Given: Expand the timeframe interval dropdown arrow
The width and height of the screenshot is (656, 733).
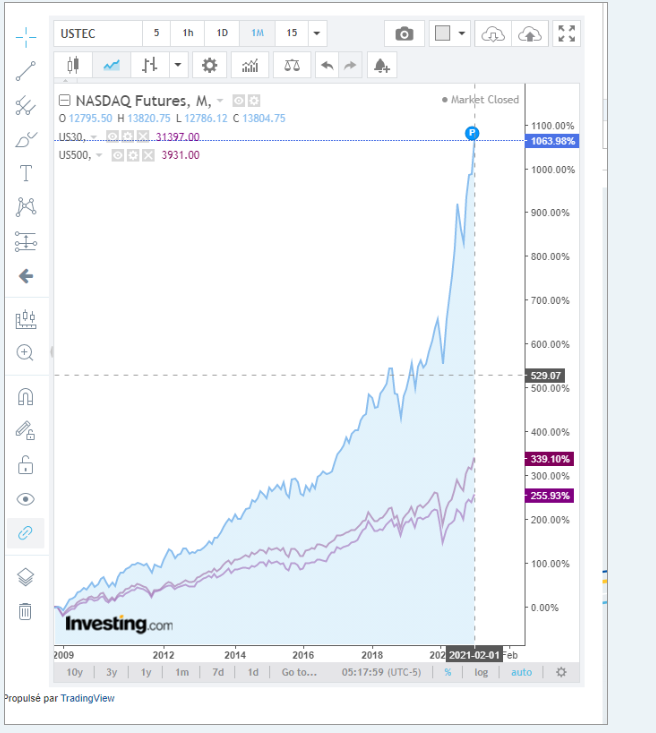Looking at the screenshot, I should coord(317,33).
